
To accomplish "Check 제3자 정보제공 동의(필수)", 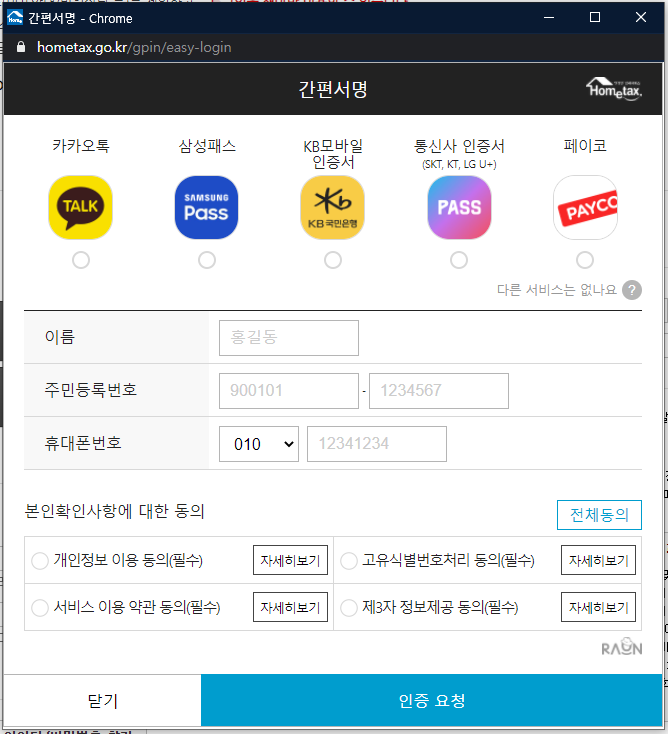I will [349, 608].
